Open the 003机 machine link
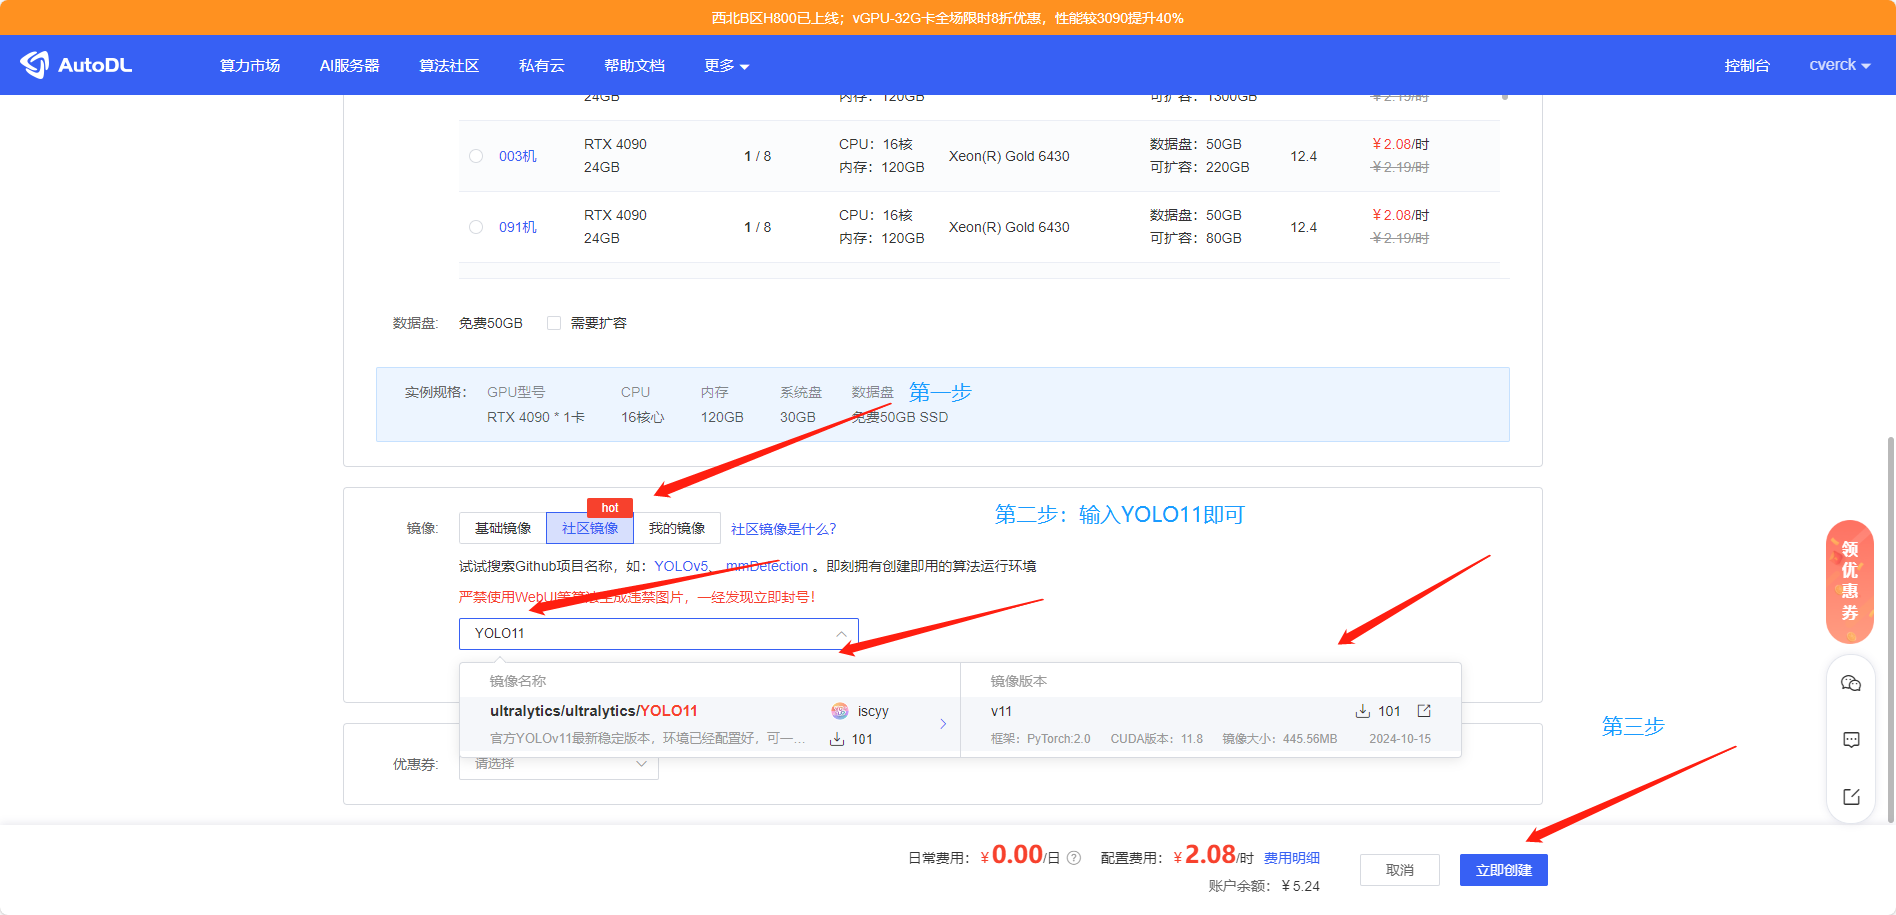Screen dimensions: 1896x915 (x=518, y=156)
